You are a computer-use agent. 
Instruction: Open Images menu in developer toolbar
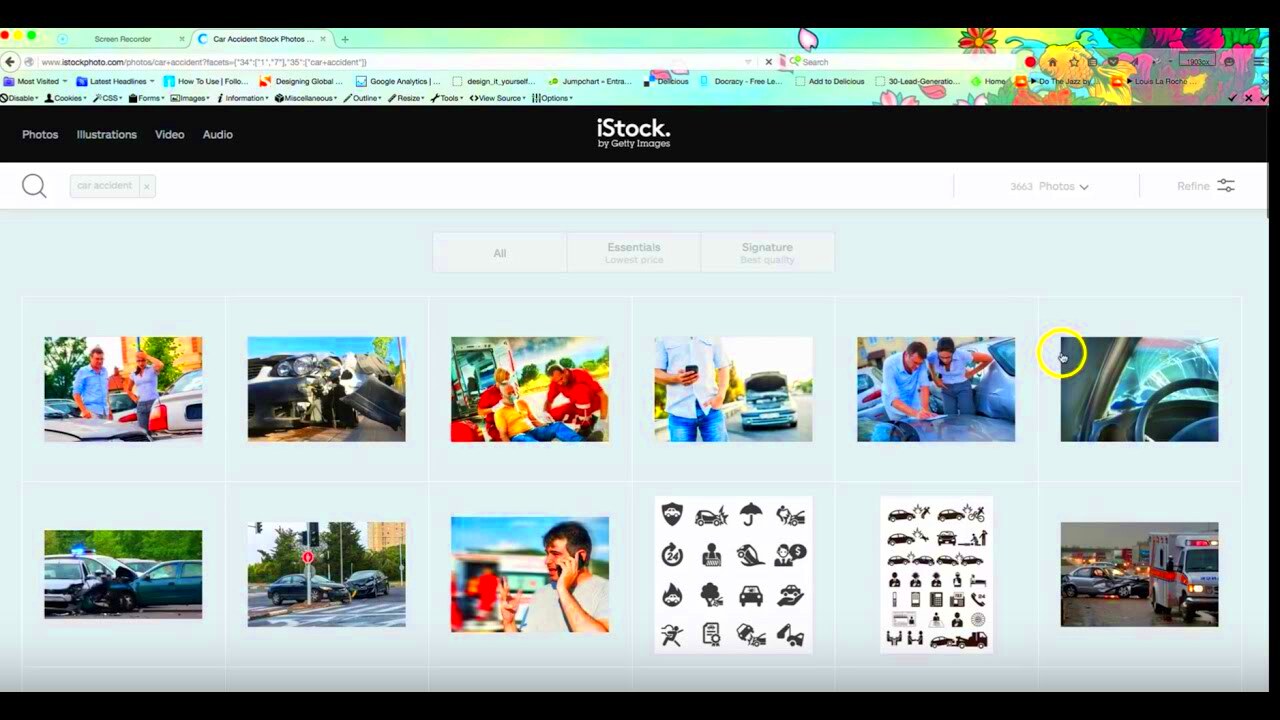coord(191,98)
